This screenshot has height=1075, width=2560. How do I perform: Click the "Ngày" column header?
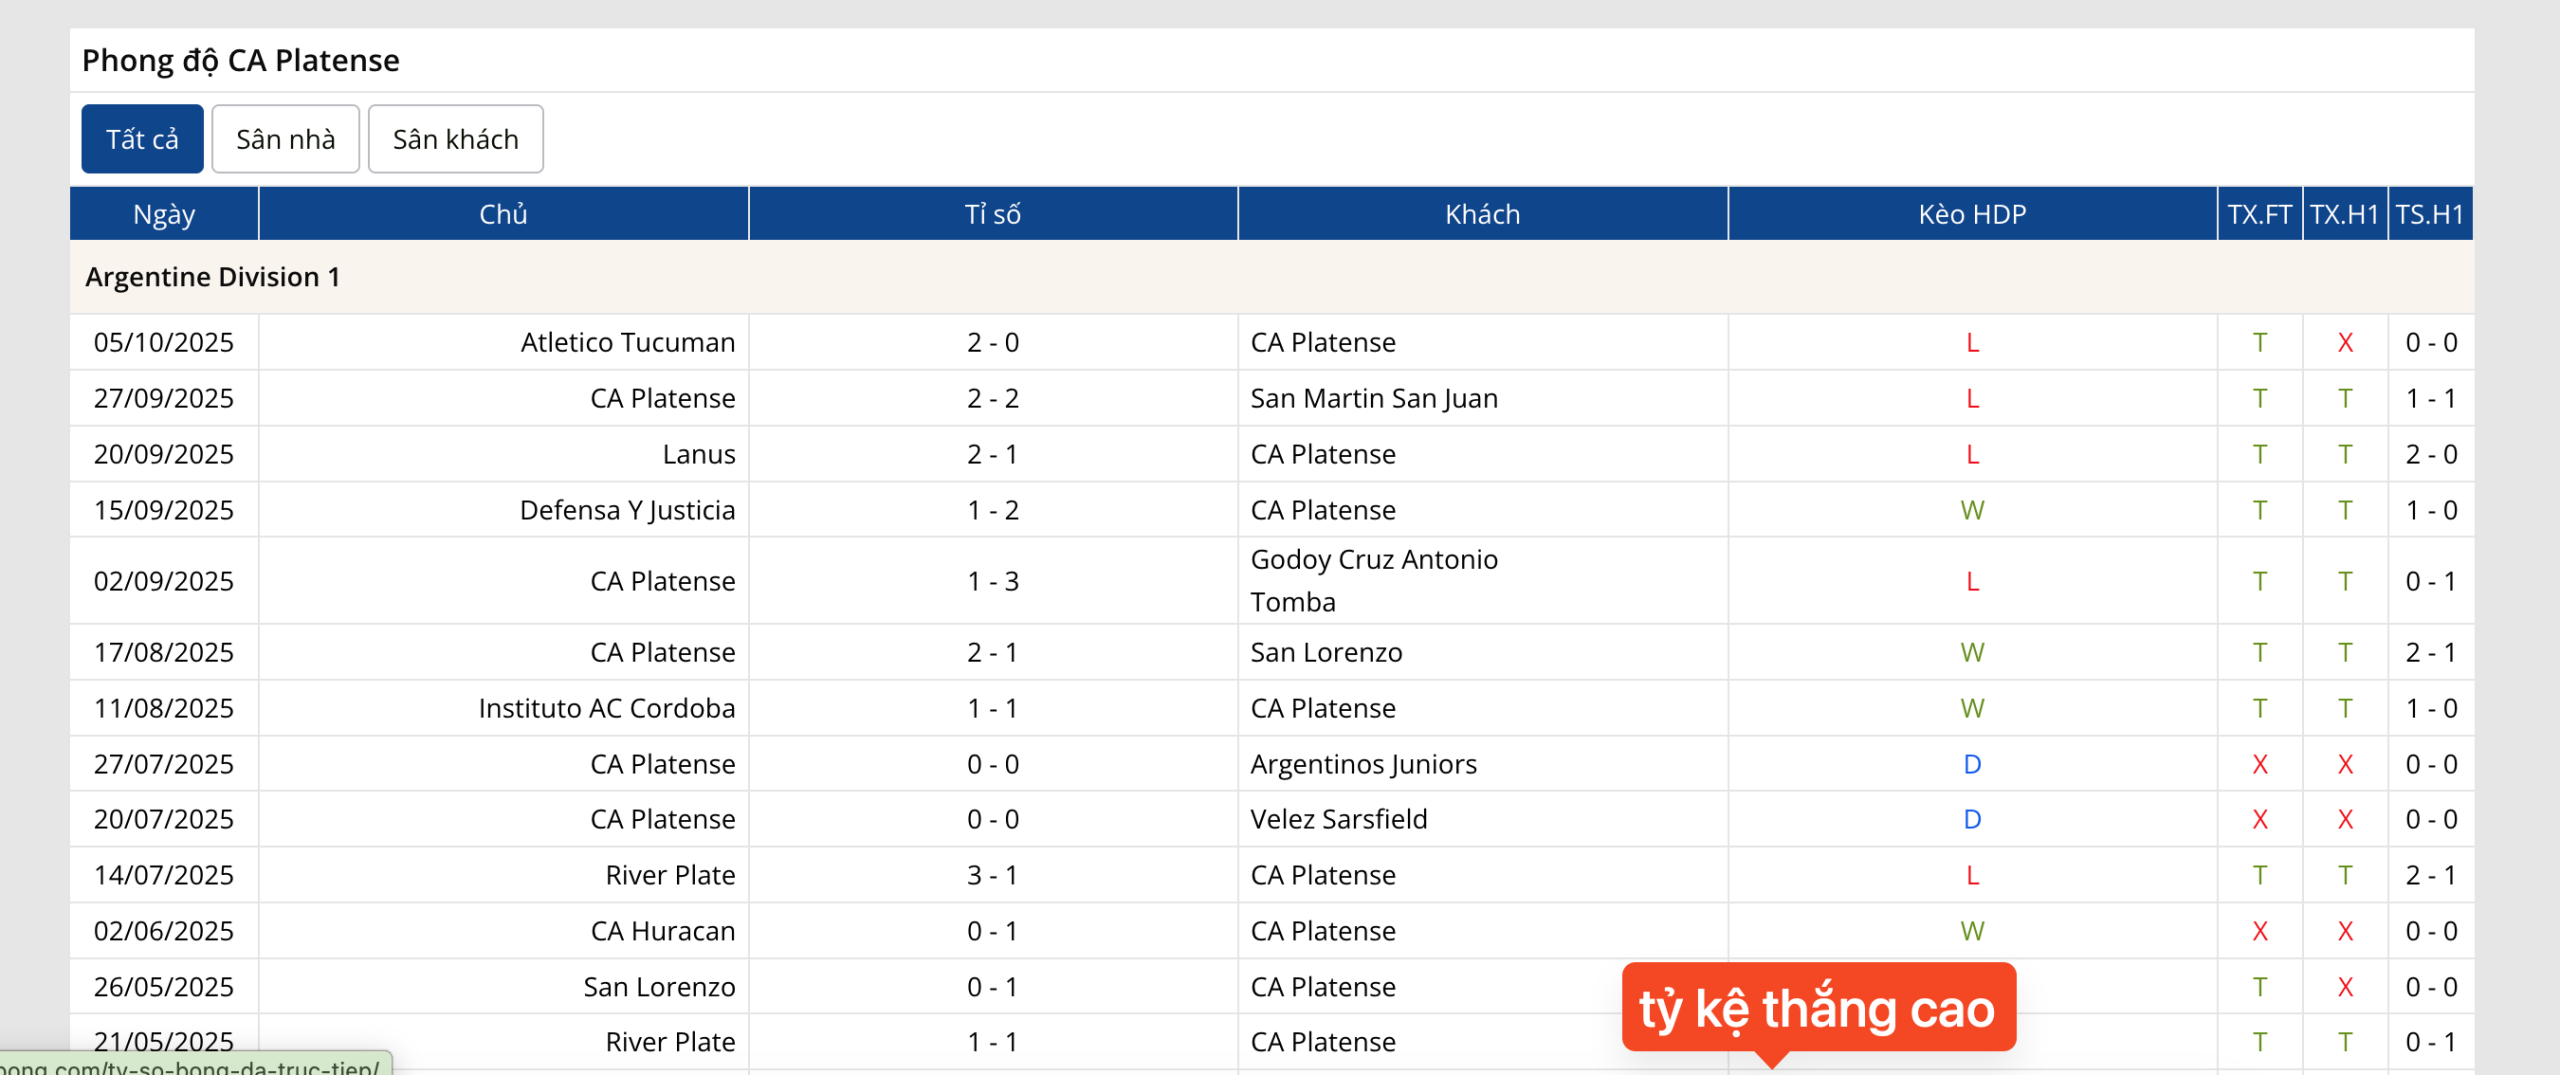pyautogui.click(x=163, y=213)
